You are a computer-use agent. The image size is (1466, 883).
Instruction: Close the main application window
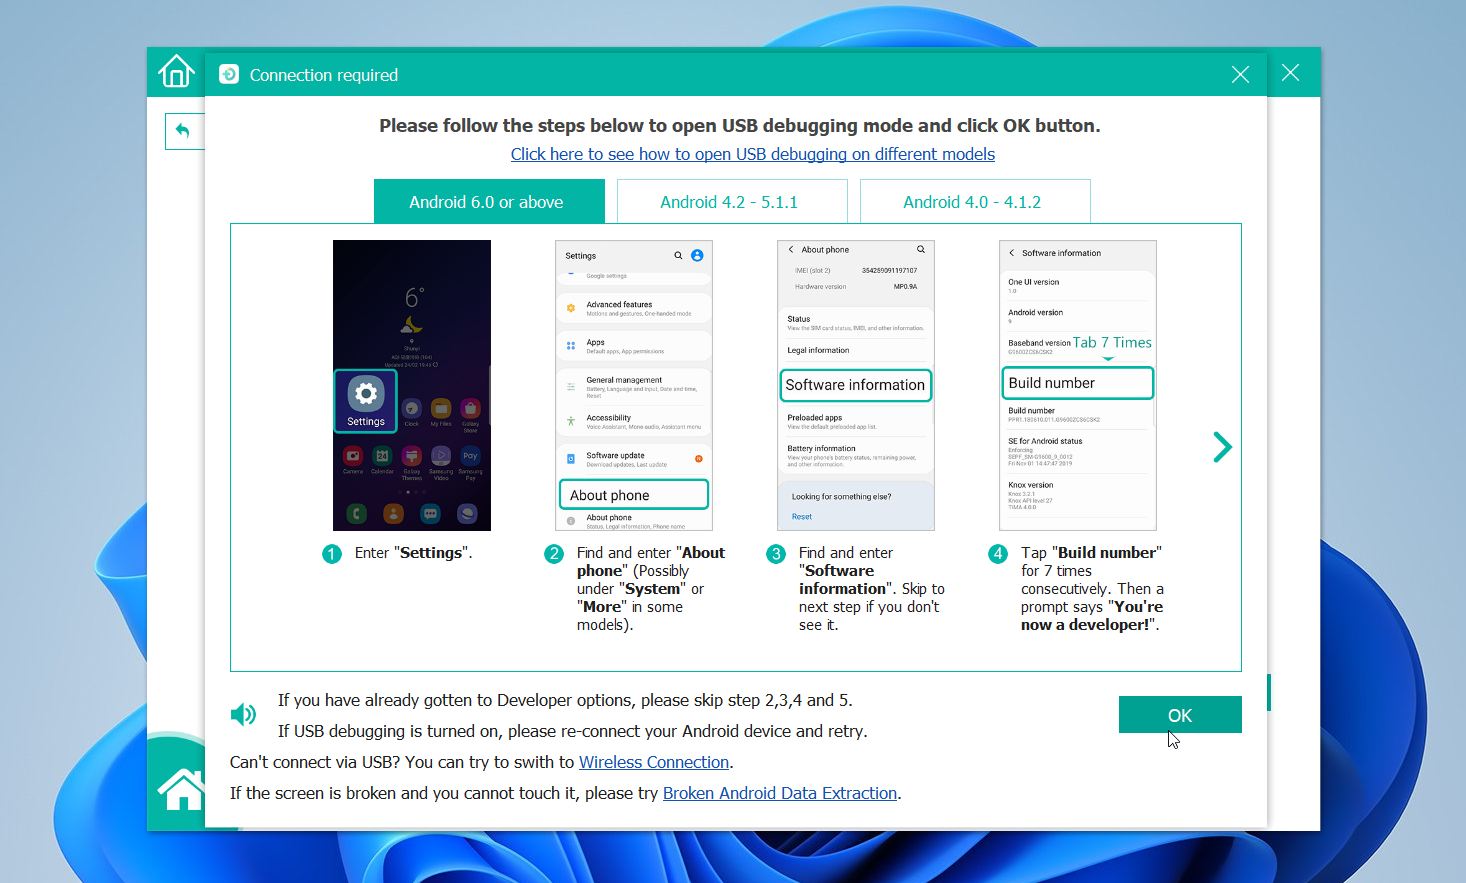[1290, 73]
